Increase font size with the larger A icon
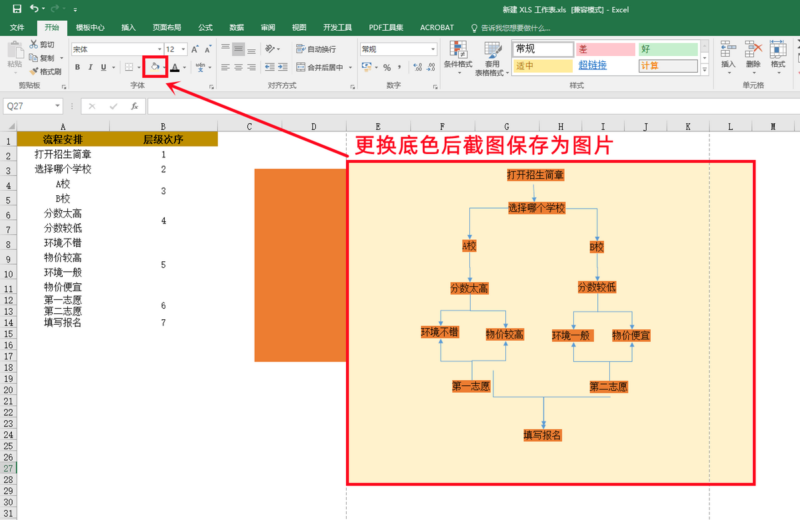This screenshot has height=520, width=800. (195, 49)
